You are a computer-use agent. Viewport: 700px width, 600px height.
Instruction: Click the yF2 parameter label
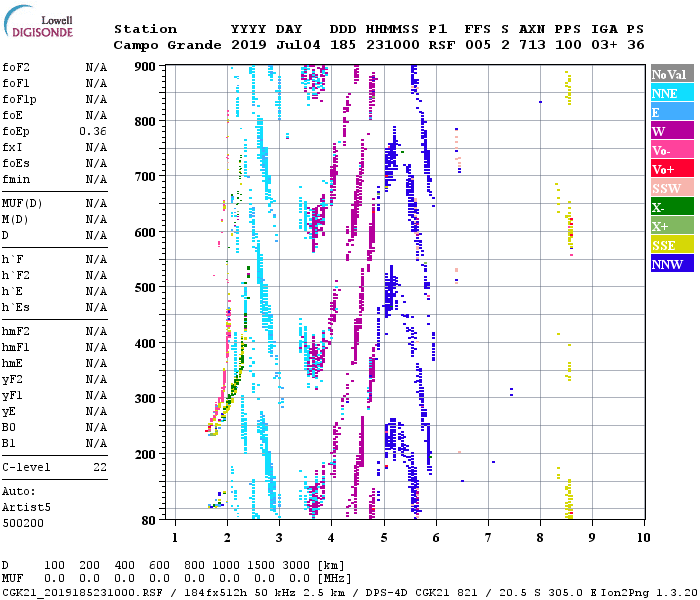click(x=12, y=379)
